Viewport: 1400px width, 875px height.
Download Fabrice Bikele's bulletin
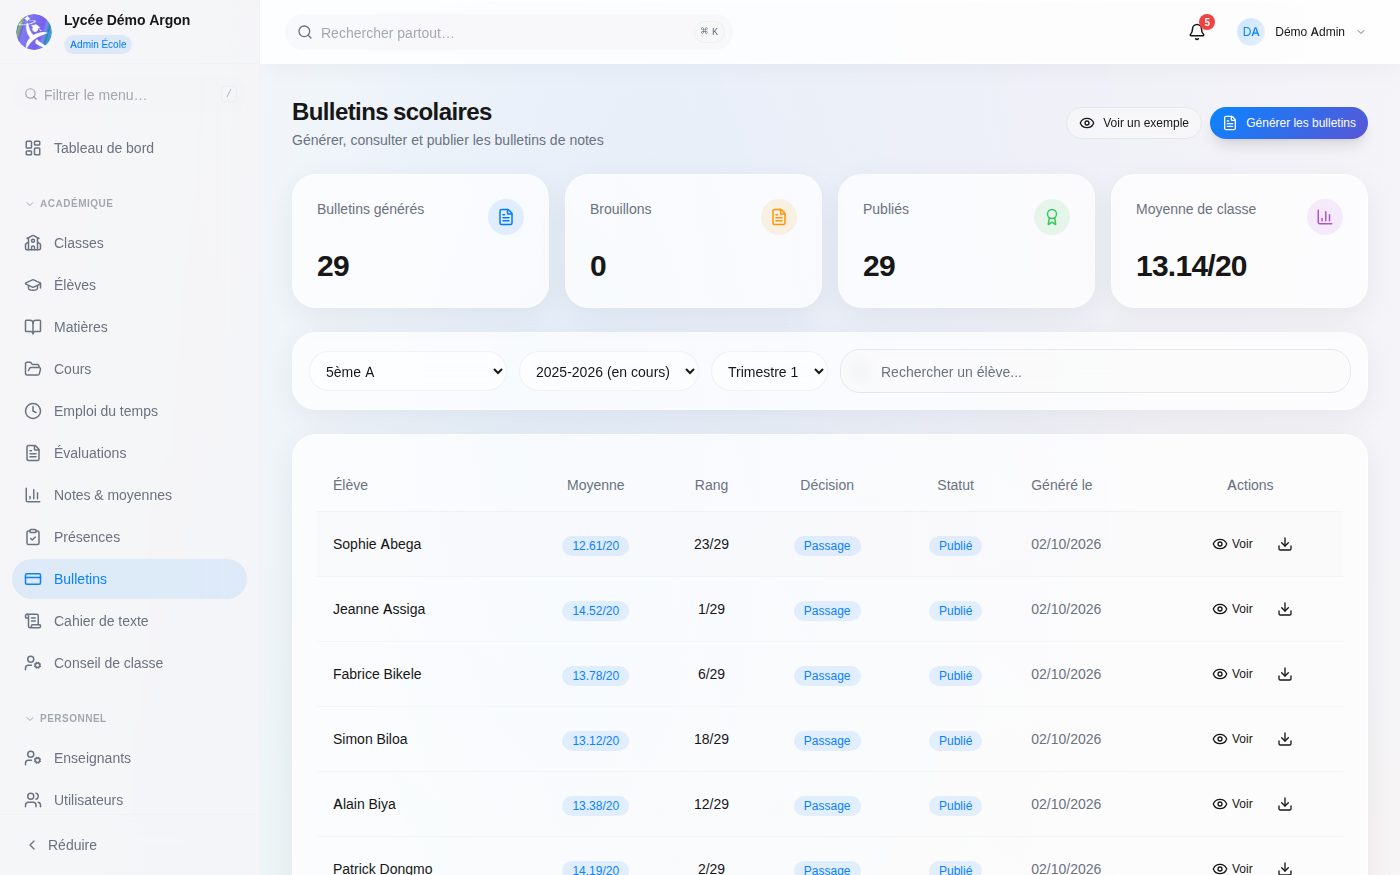click(1285, 674)
